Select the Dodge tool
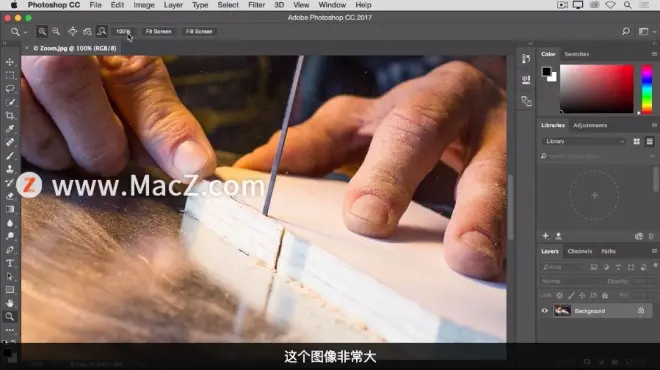This screenshot has width=660, height=370. [x=10, y=236]
